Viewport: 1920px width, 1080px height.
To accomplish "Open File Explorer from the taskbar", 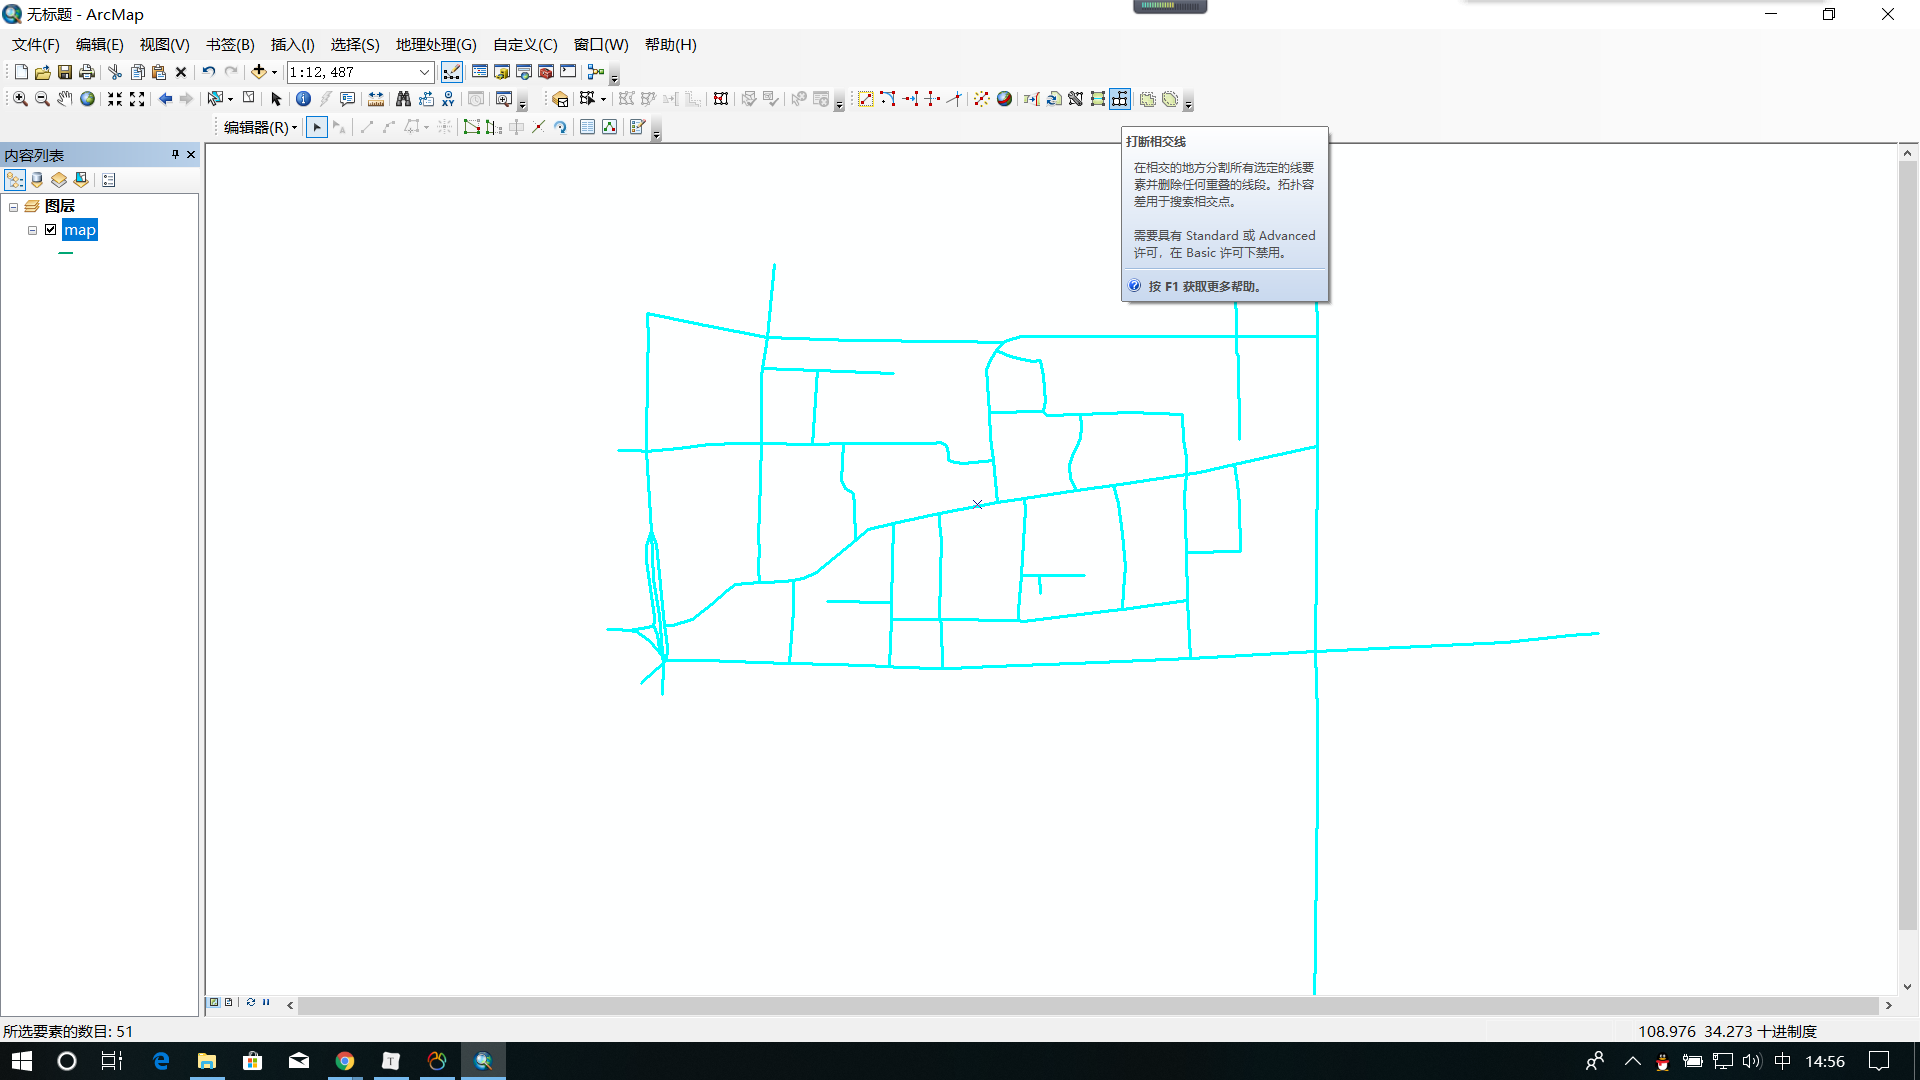I will (x=207, y=1061).
